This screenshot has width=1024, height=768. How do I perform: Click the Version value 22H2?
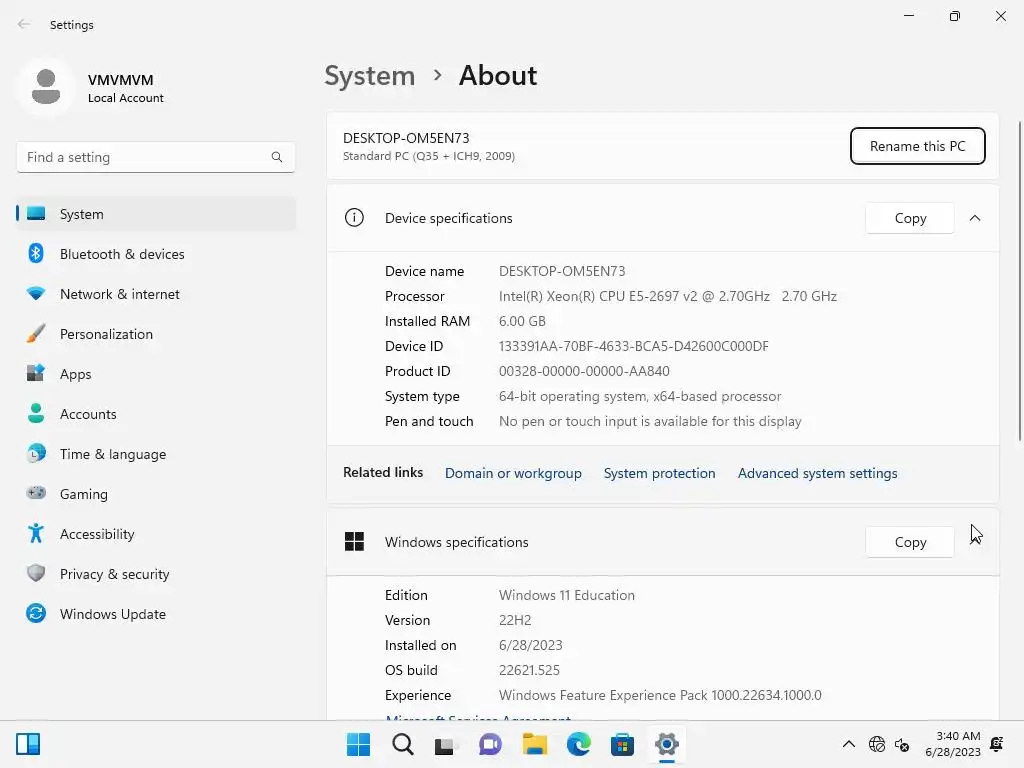[x=515, y=620]
